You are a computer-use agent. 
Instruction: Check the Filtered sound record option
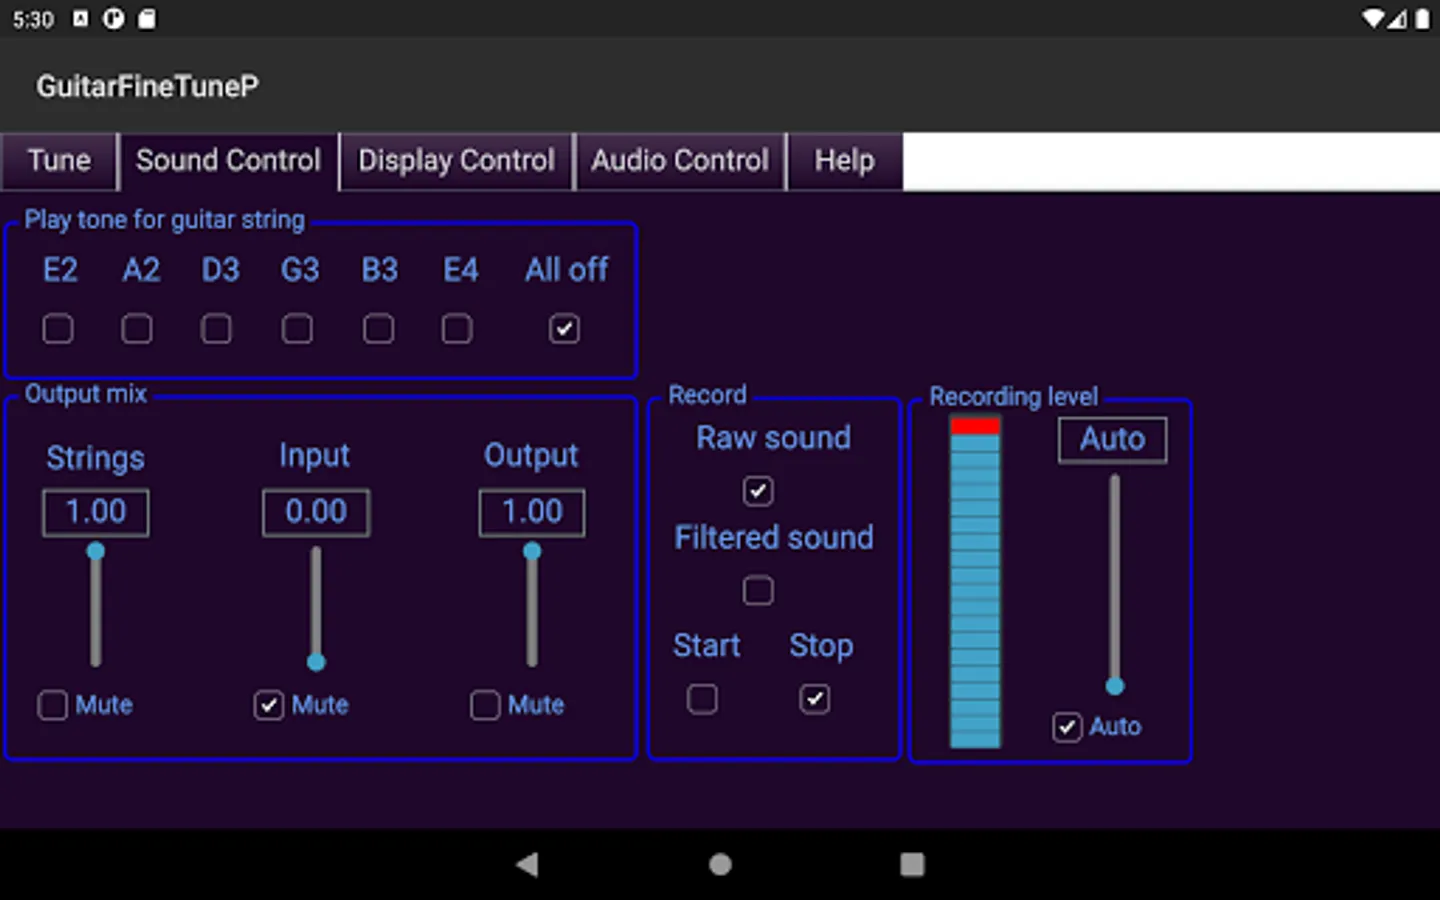pyautogui.click(x=758, y=591)
